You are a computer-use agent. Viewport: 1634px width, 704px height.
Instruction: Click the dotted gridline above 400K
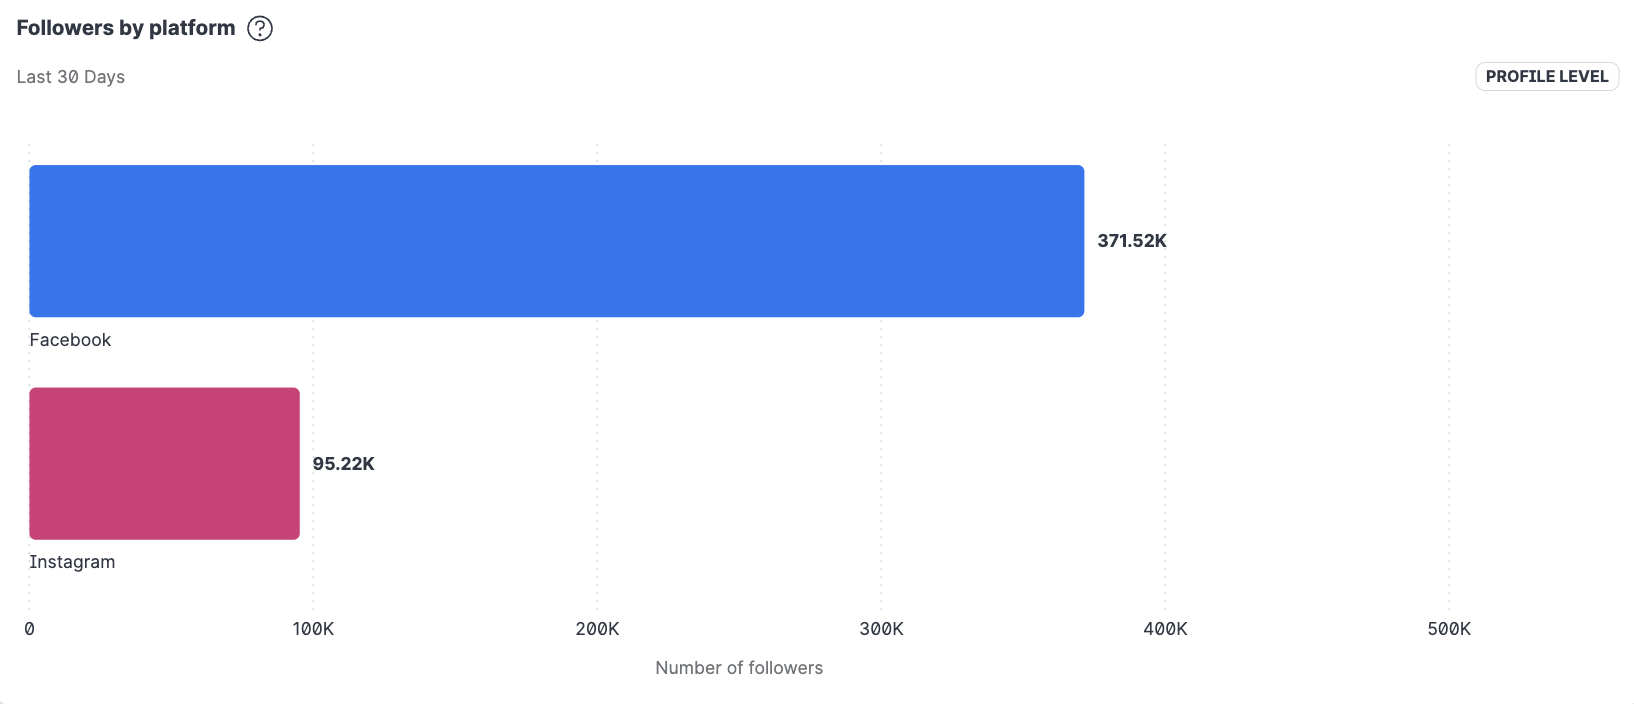point(1165,400)
